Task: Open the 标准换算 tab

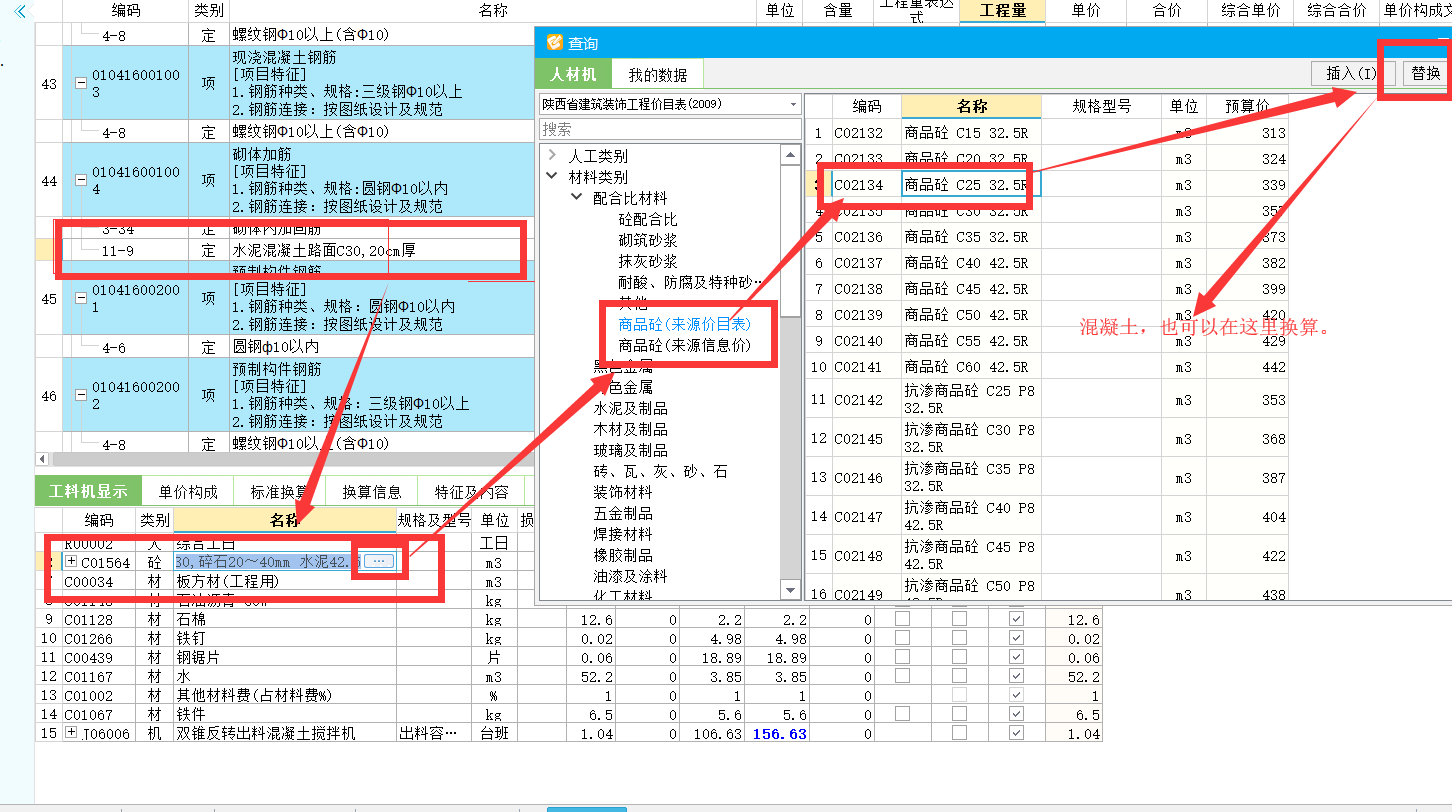Action: point(279,492)
